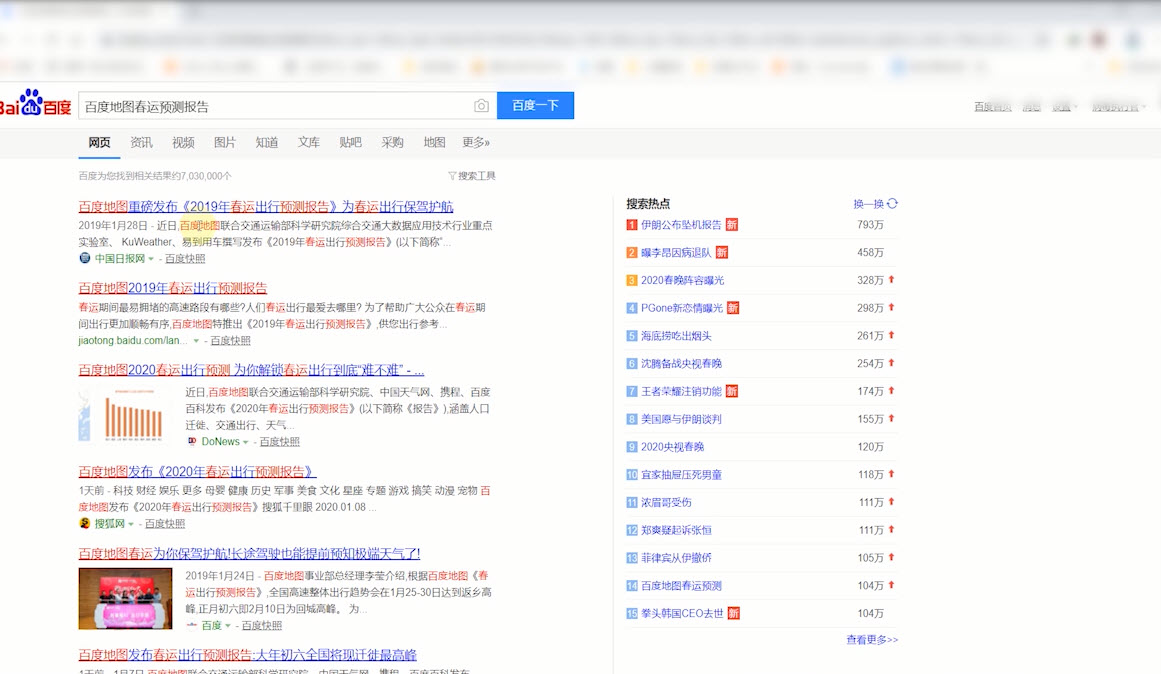Open hot topic 拳头韩国CEO去世
1161x674 pixels.
coord(682,613)
